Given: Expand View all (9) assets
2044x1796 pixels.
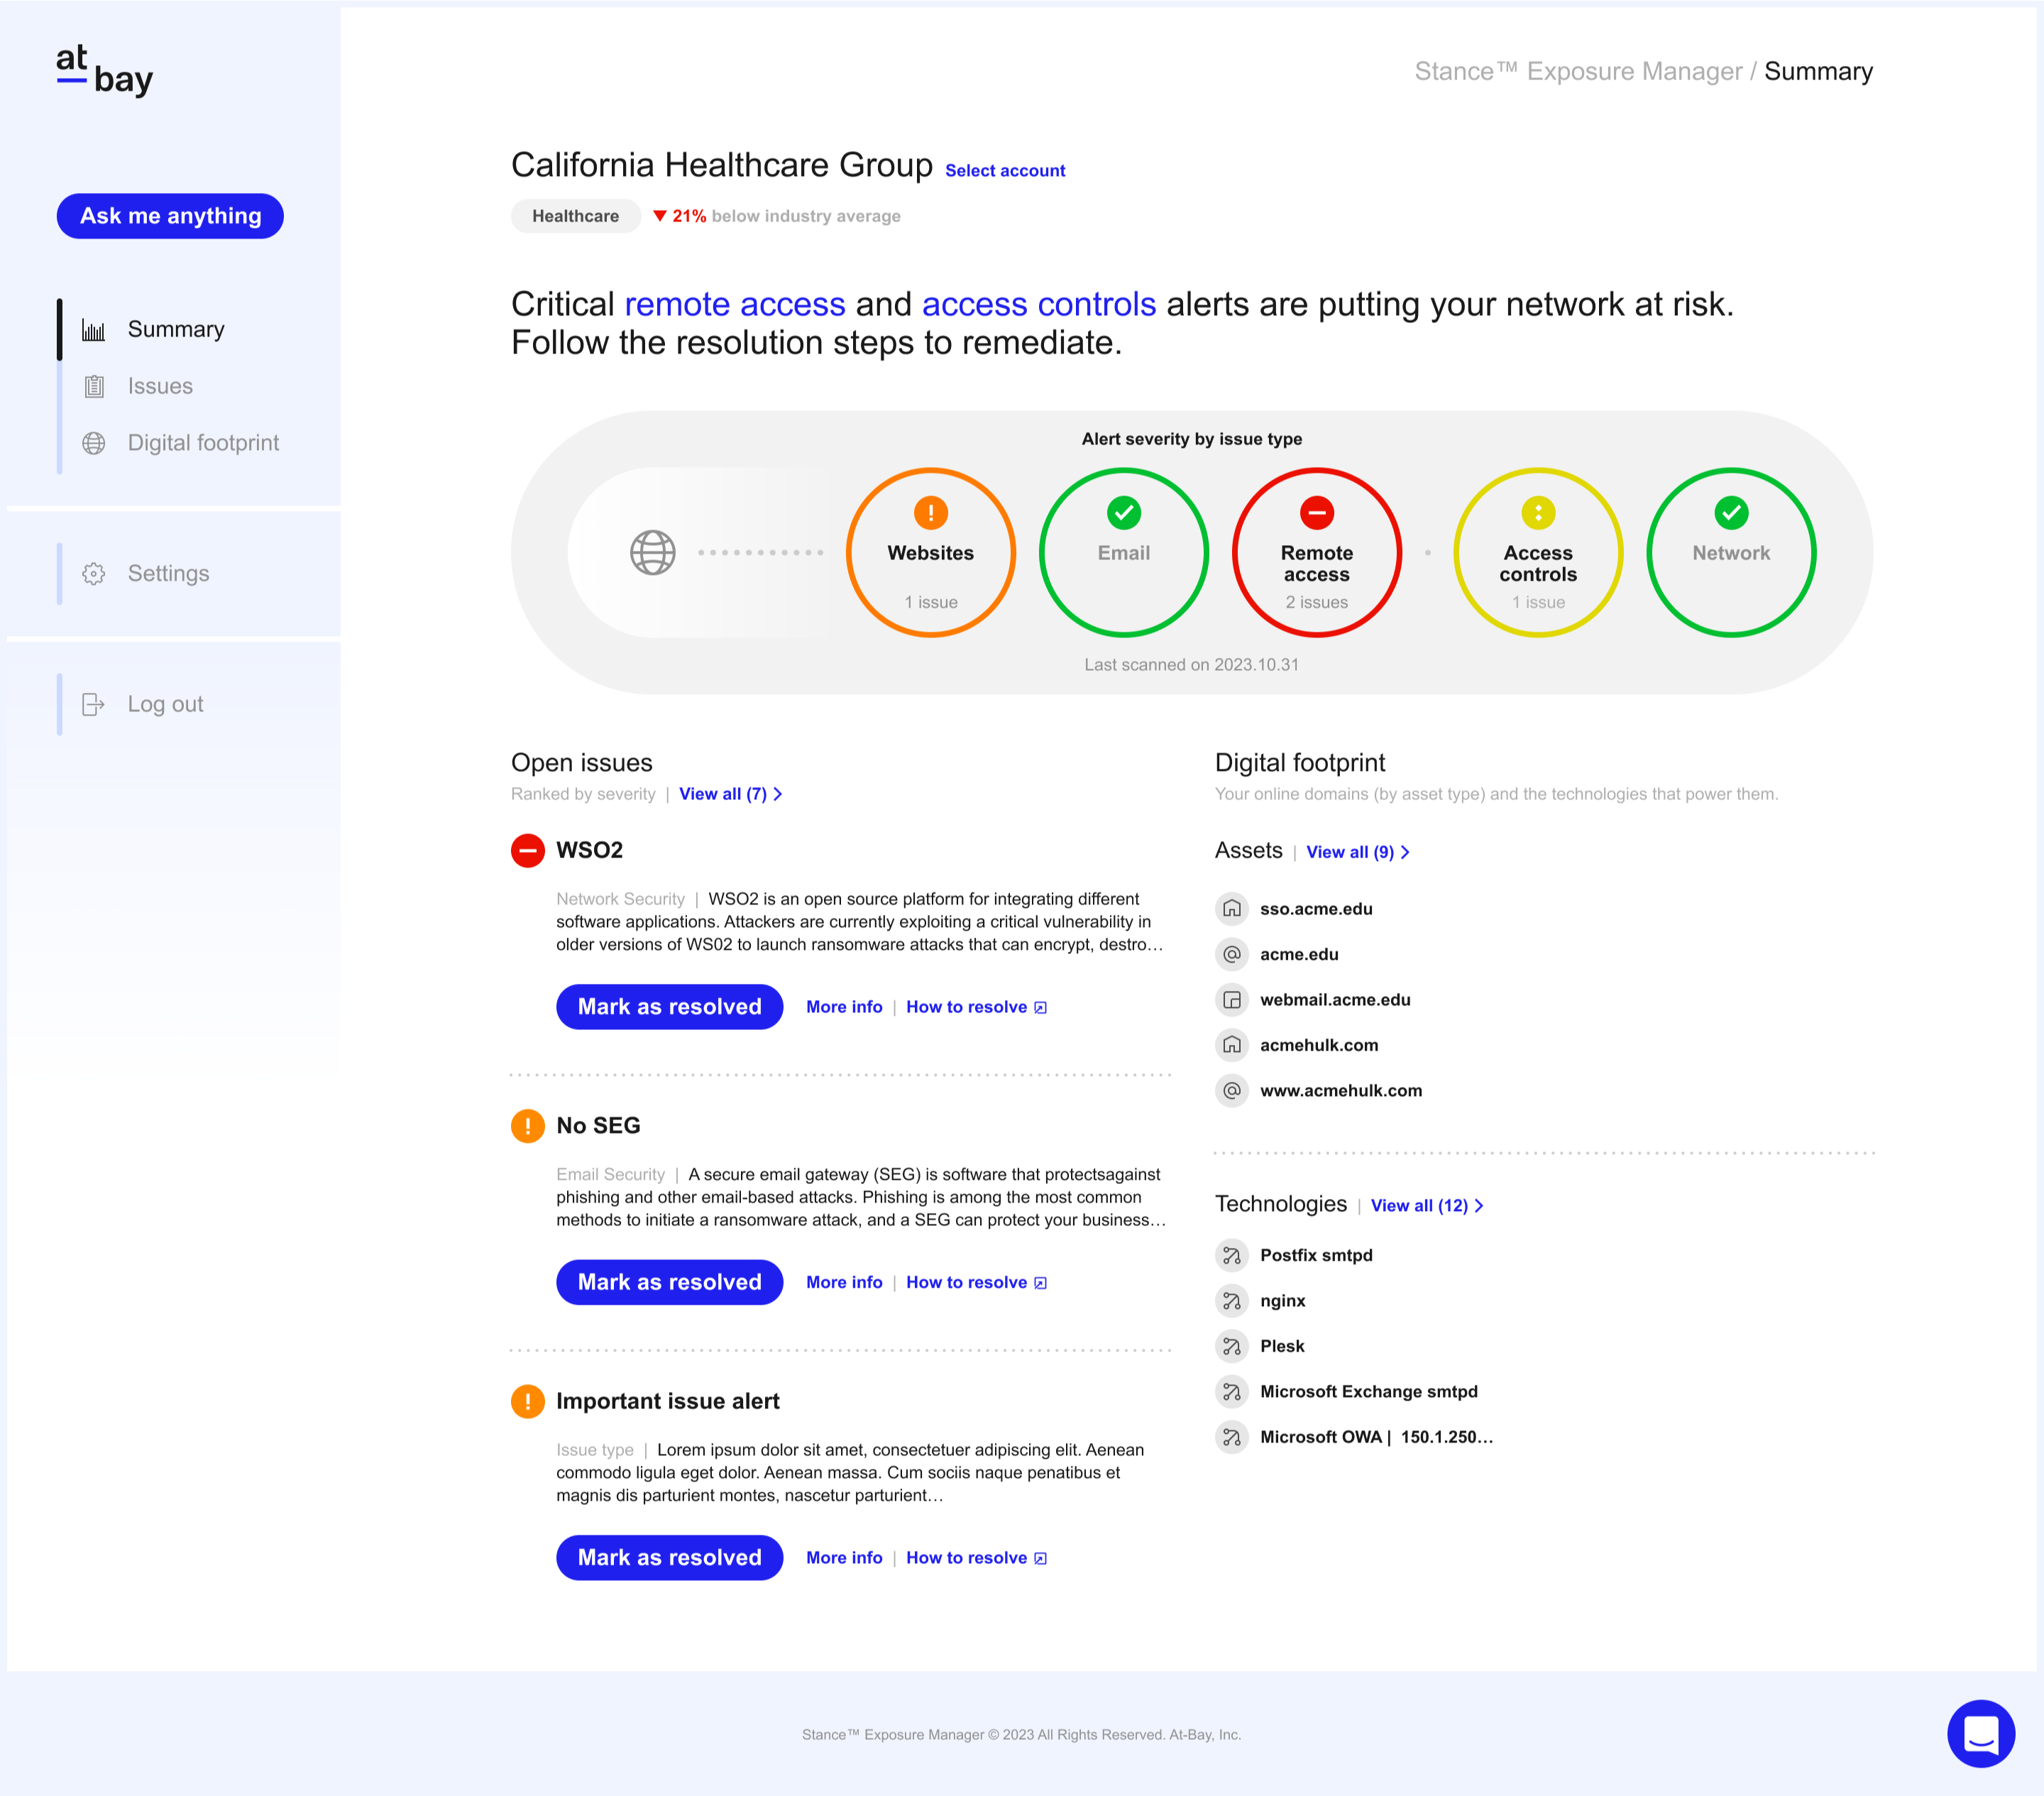Looking at the screenshot, I should (x=1357, y=852).
